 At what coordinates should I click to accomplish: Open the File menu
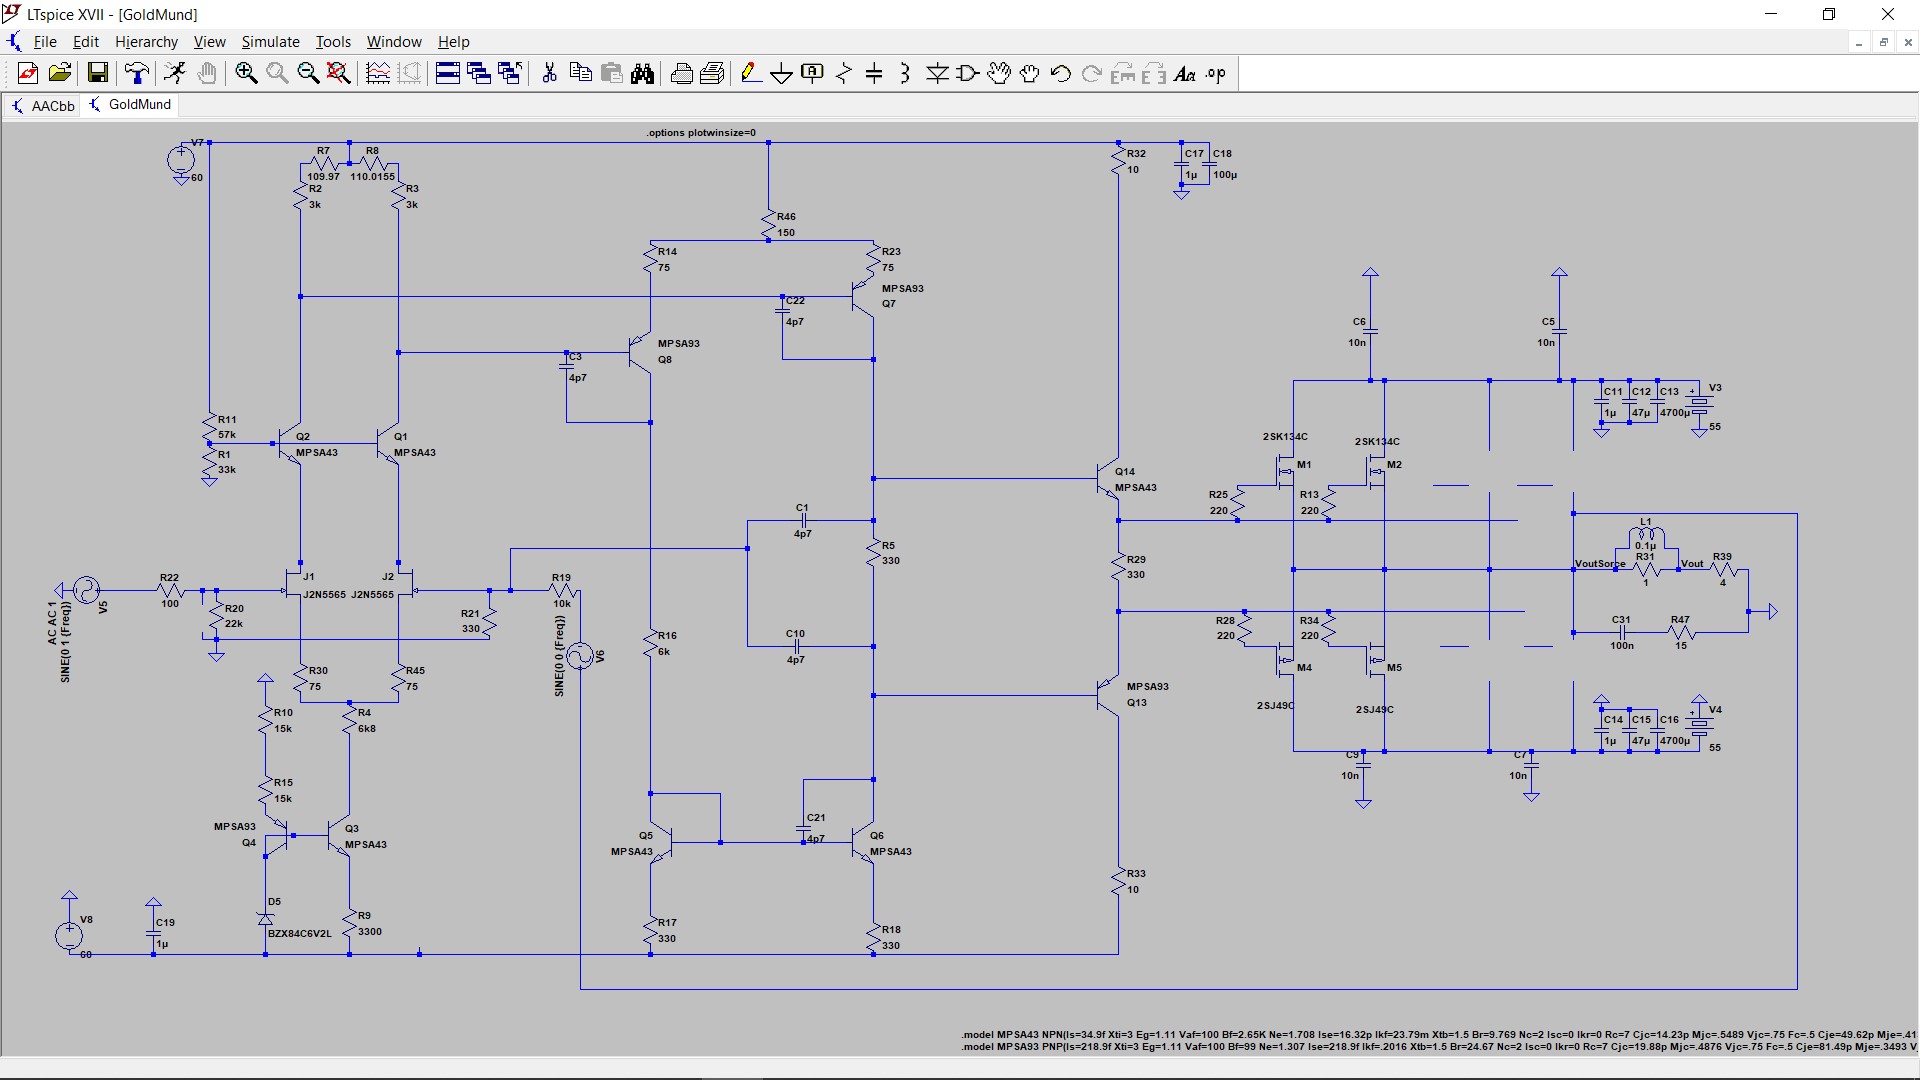point(45,42)
